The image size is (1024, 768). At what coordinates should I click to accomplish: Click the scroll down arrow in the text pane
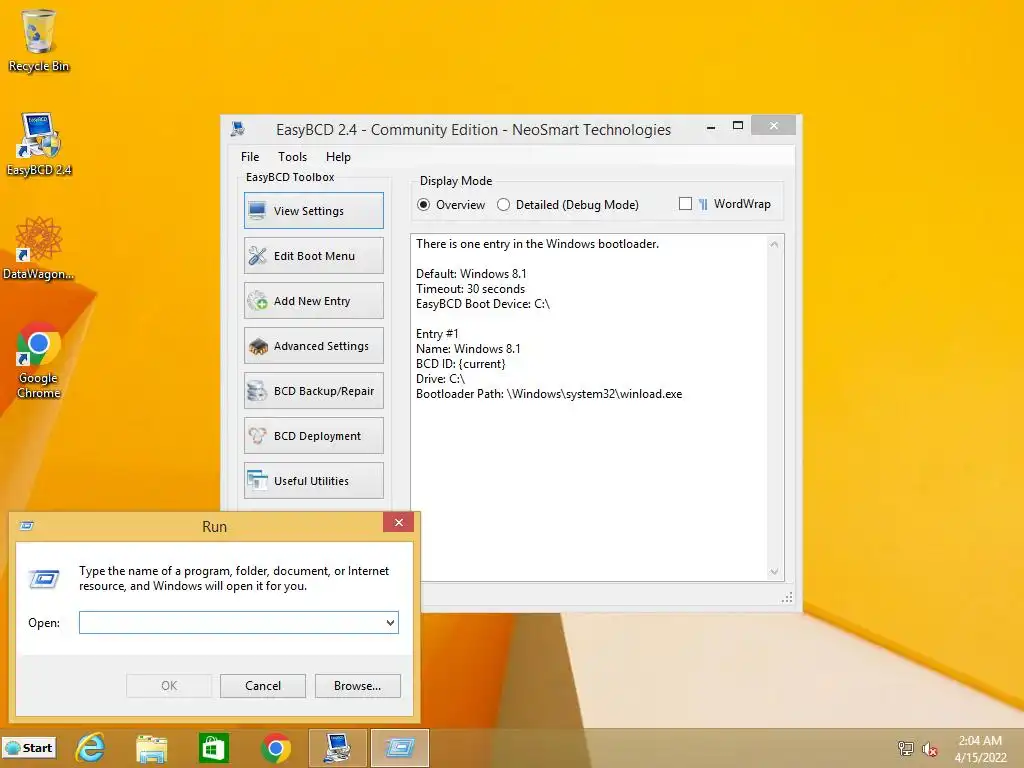pos(774,571)
